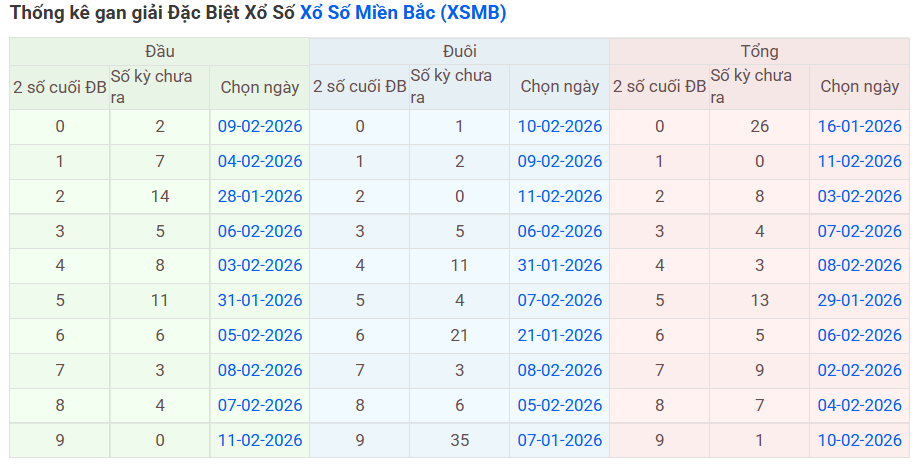Click the Đầu column group header
Image resolution: width=922 pixels, height=467 pixels.
159,52
